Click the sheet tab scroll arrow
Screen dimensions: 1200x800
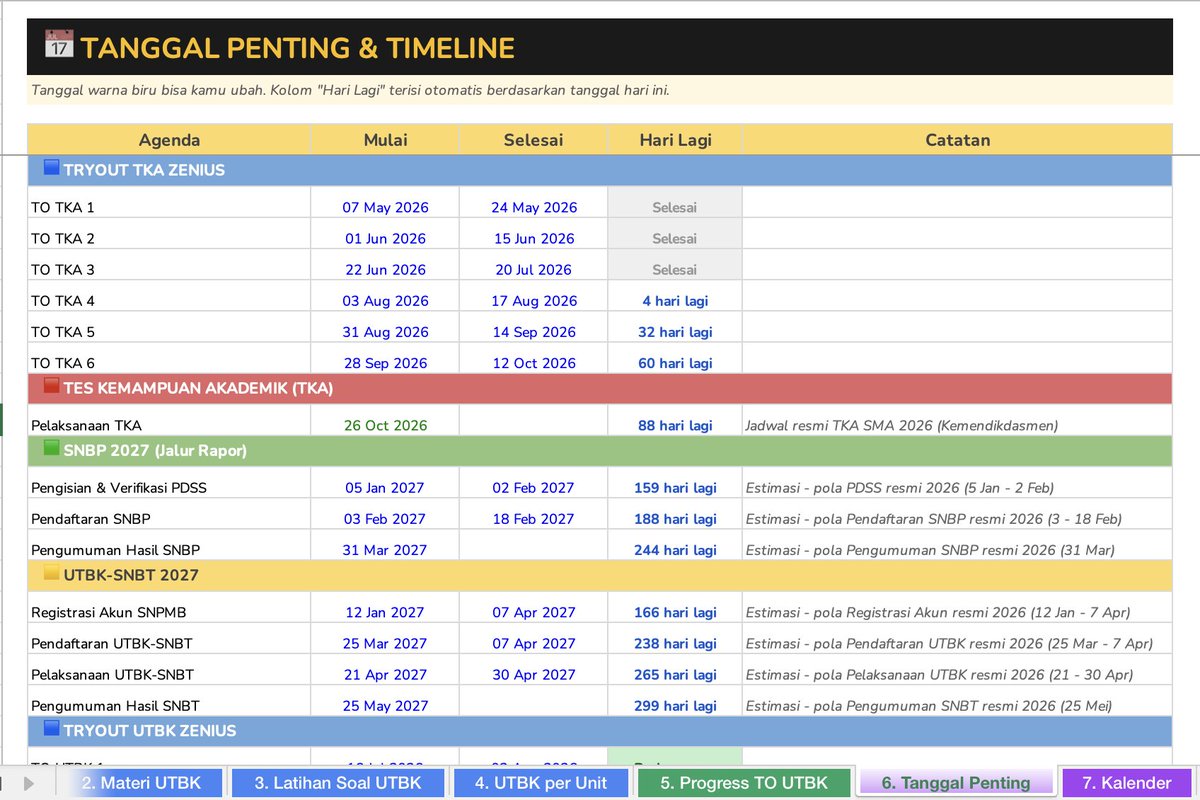click(x=29, y=783)
